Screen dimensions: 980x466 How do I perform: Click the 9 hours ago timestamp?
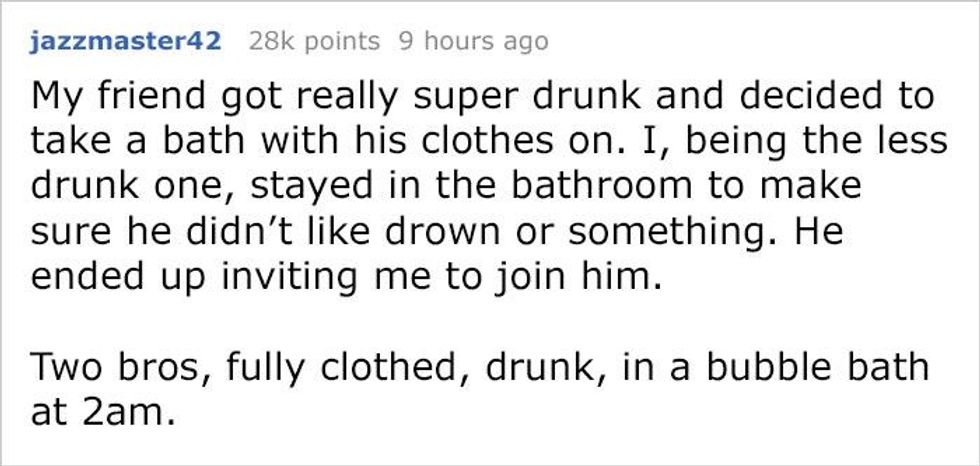point(473,42)
